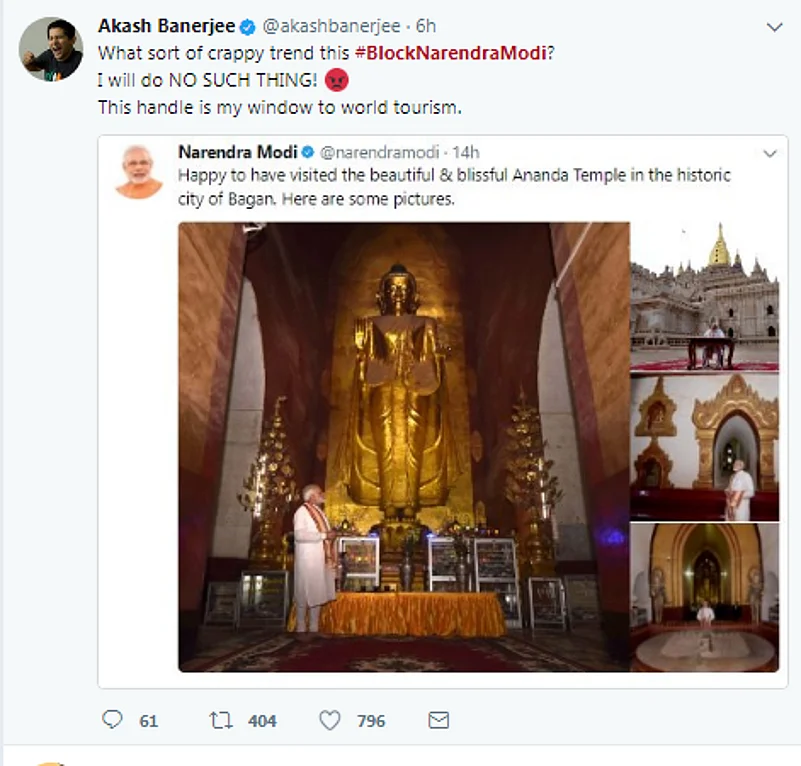This screenshot has height=766, width=801.
Task: Like the tweet with heart icon
Action: pyautogui.click(x=329, y=720)
